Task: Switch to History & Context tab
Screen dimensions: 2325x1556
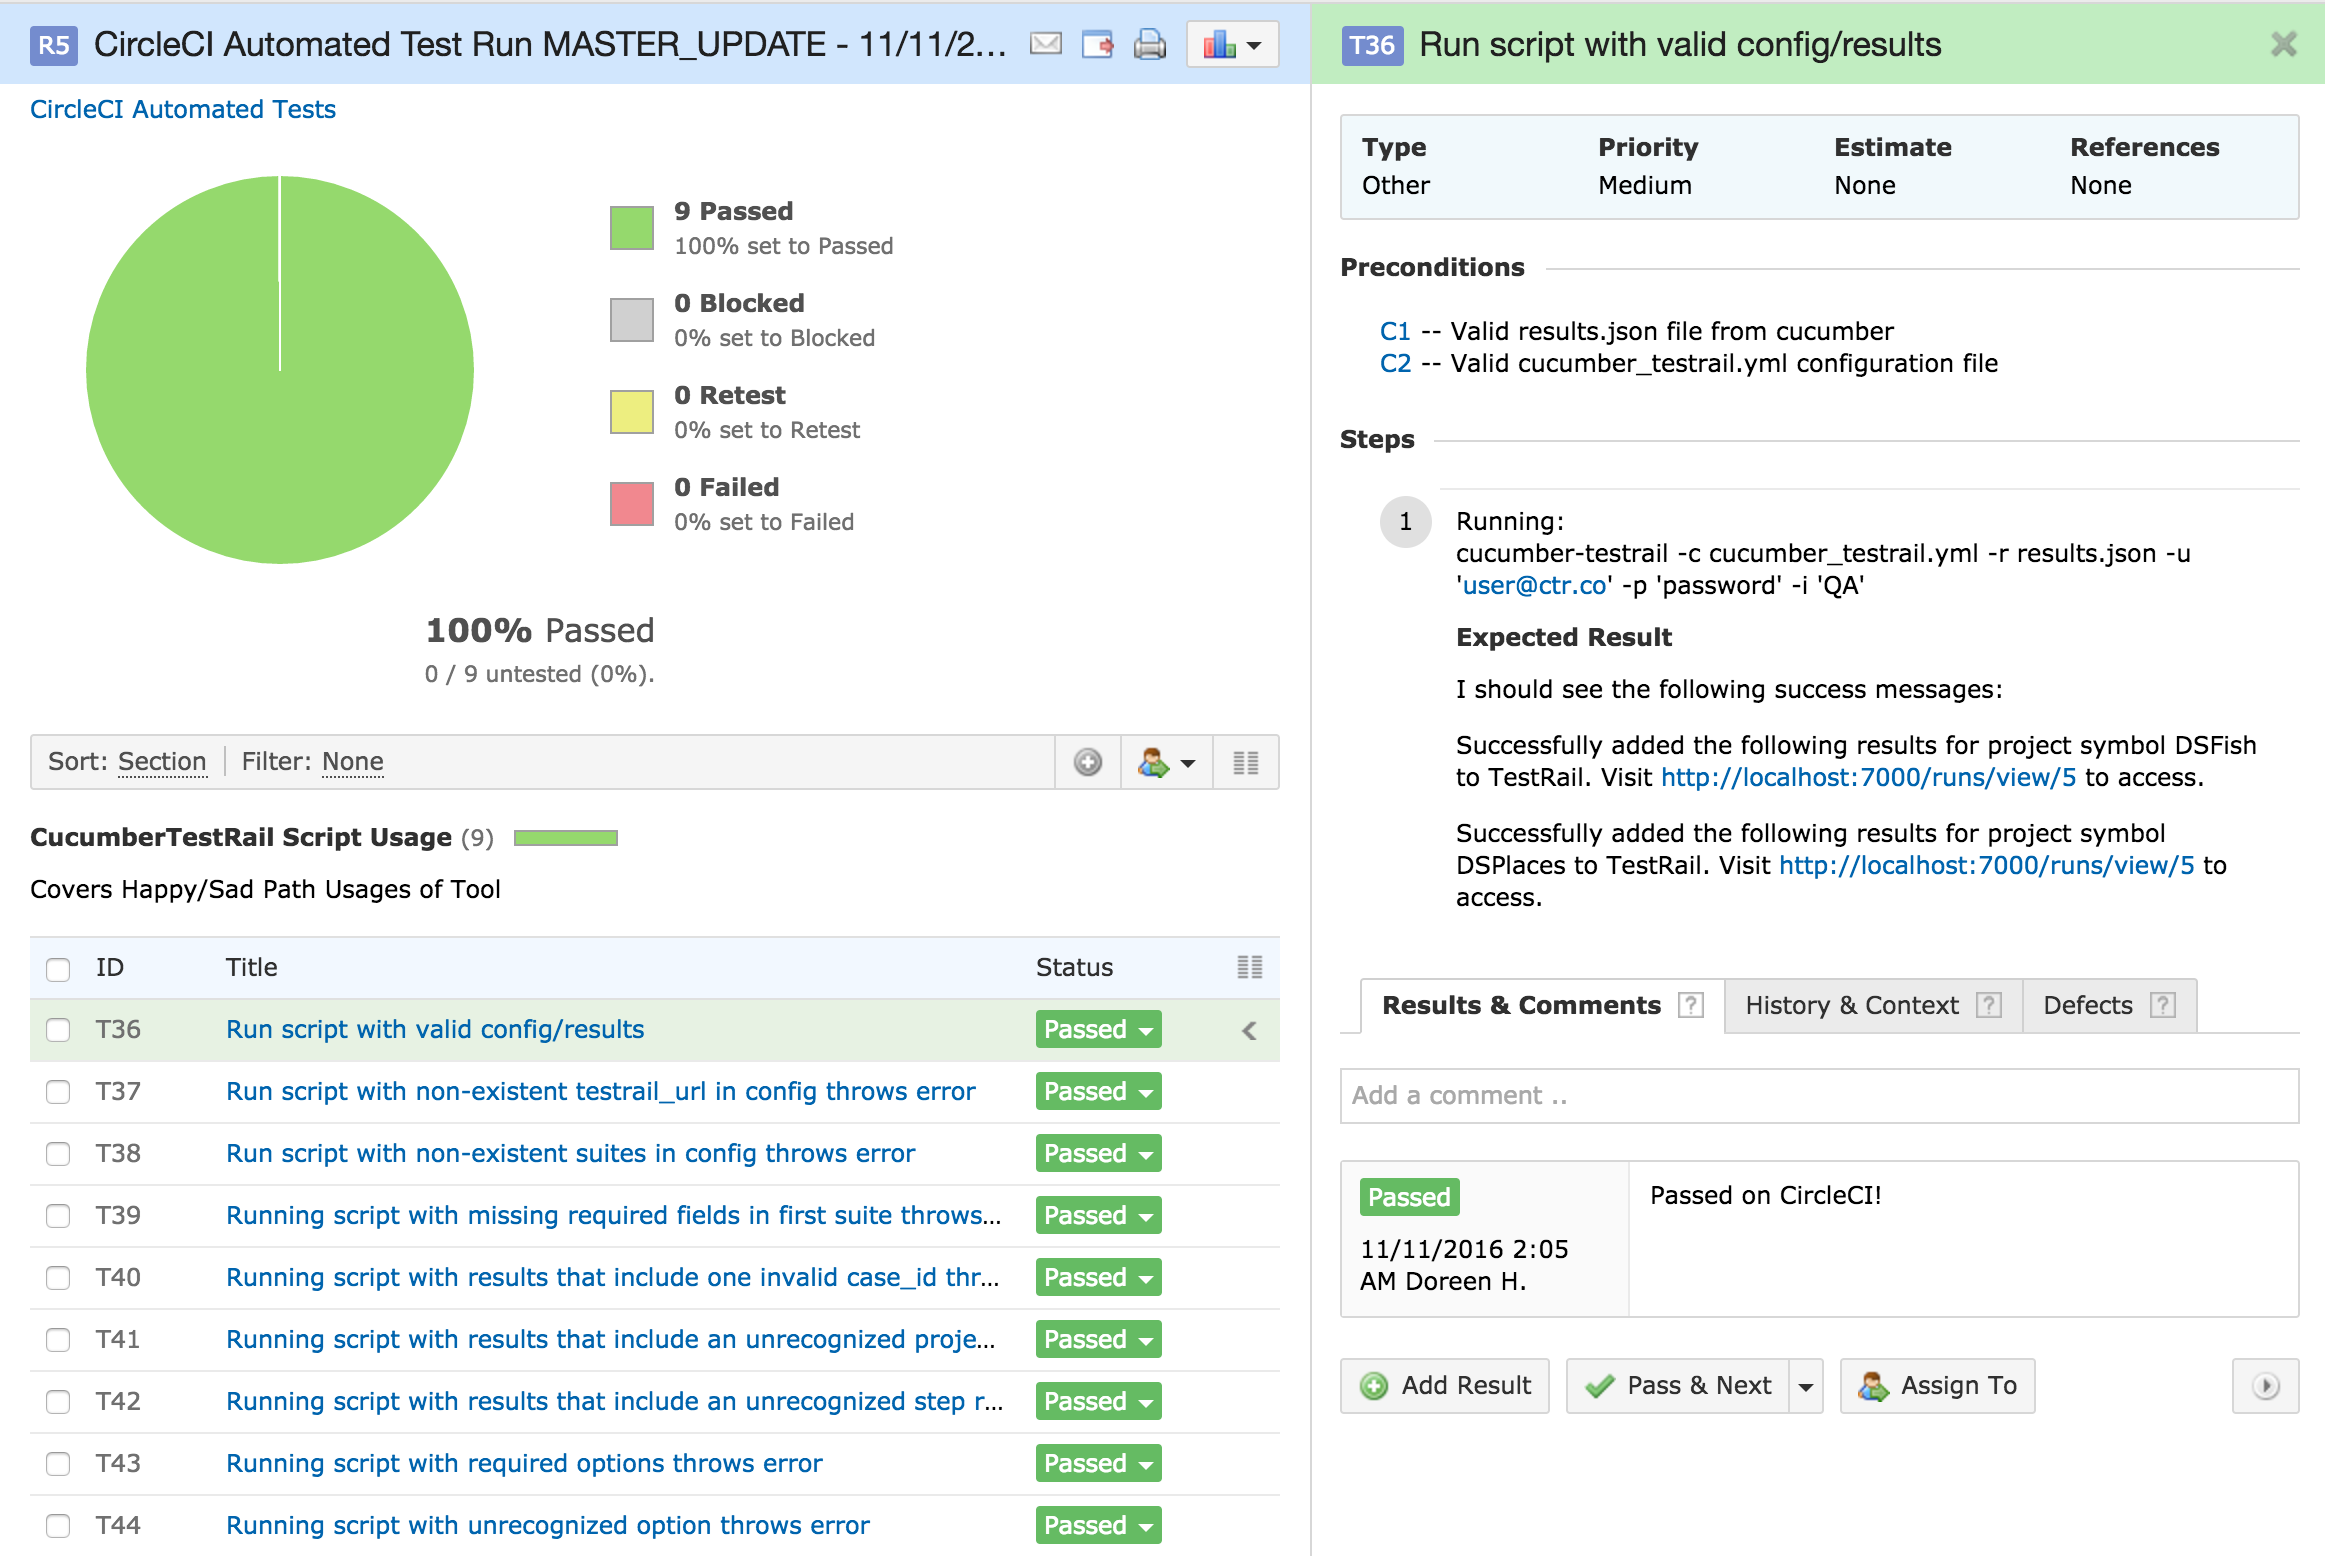Action: (x=1851, y=1005)
